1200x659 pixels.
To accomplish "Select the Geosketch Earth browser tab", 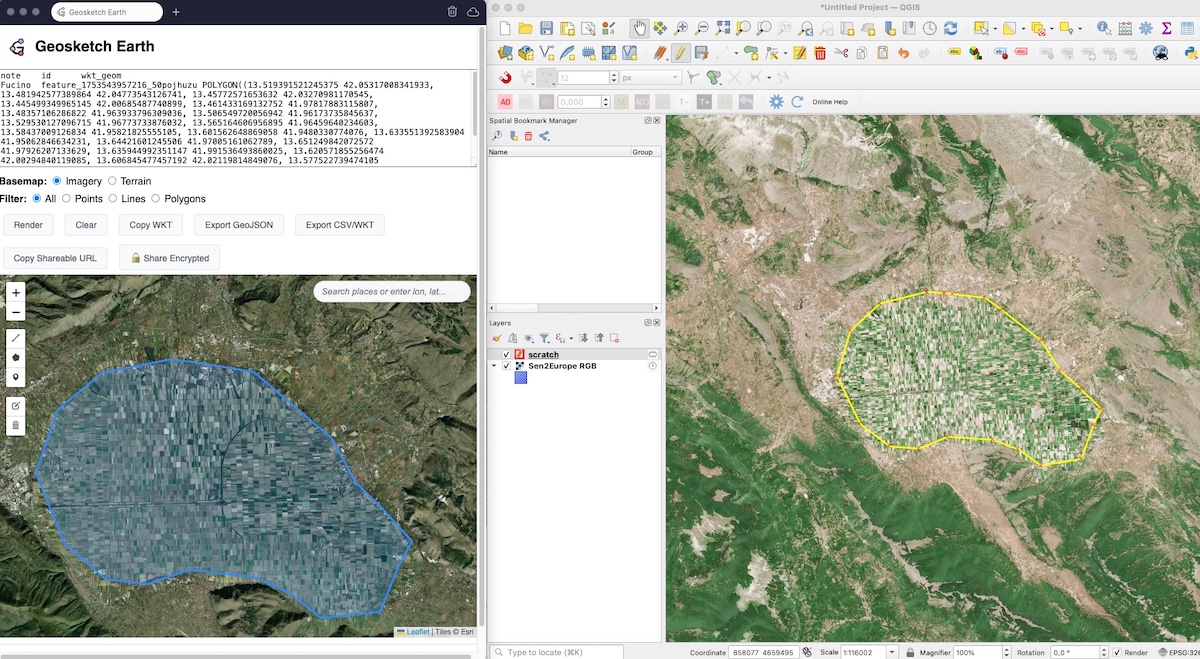I will point(107,12).
